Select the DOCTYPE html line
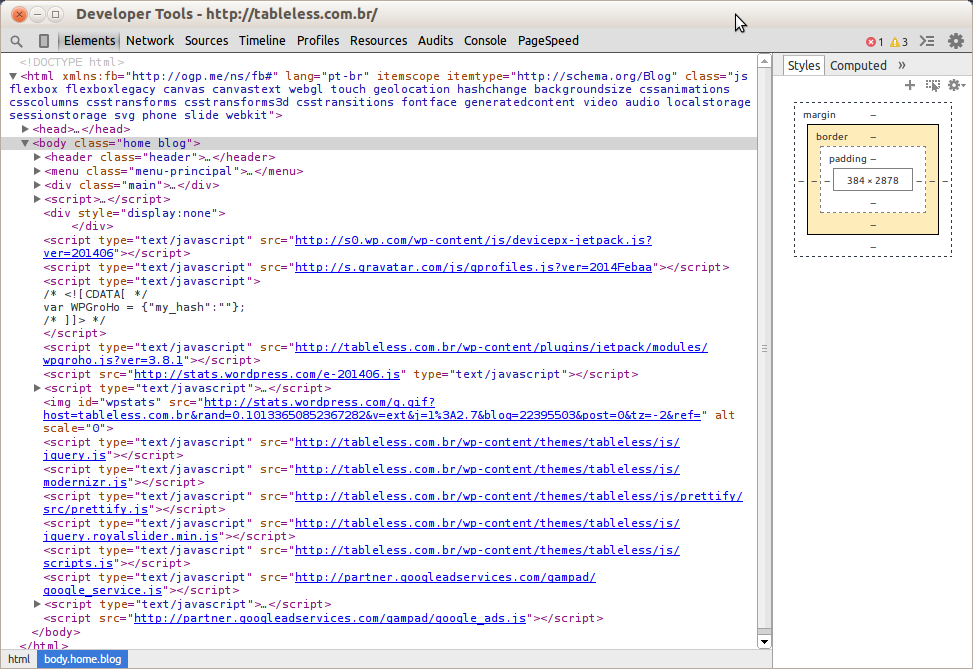Viewport: 973px width, 669px height. pyautogui.click(x=71, y=62)
